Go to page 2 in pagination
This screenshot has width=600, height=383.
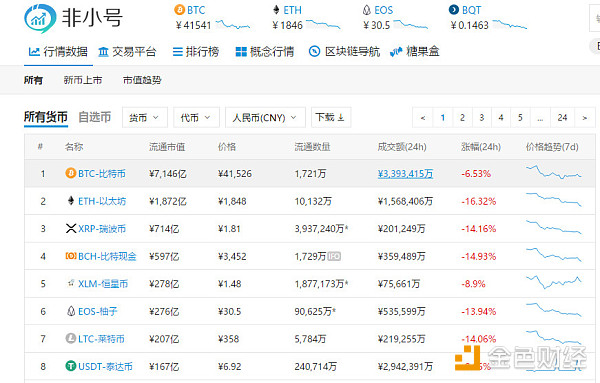click(462, 118)
